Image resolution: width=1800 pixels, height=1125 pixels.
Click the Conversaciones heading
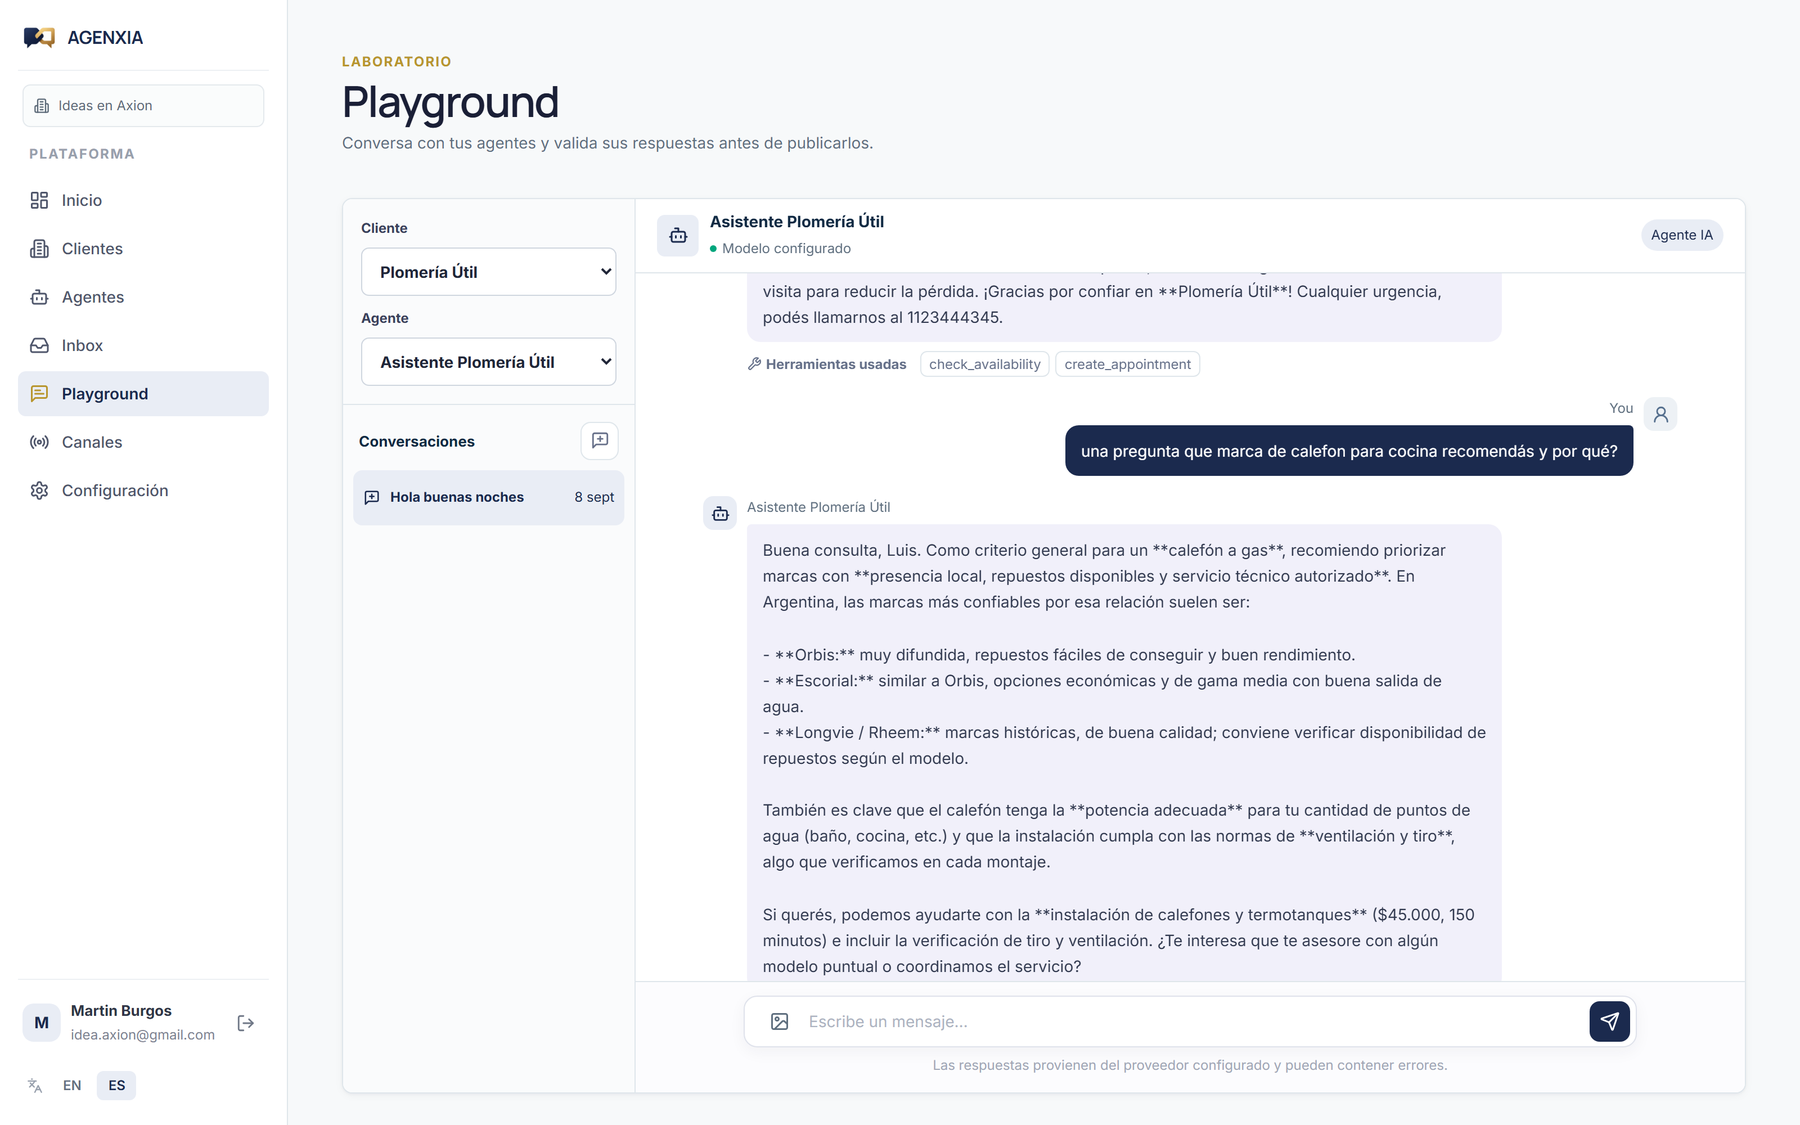point(417,441)
